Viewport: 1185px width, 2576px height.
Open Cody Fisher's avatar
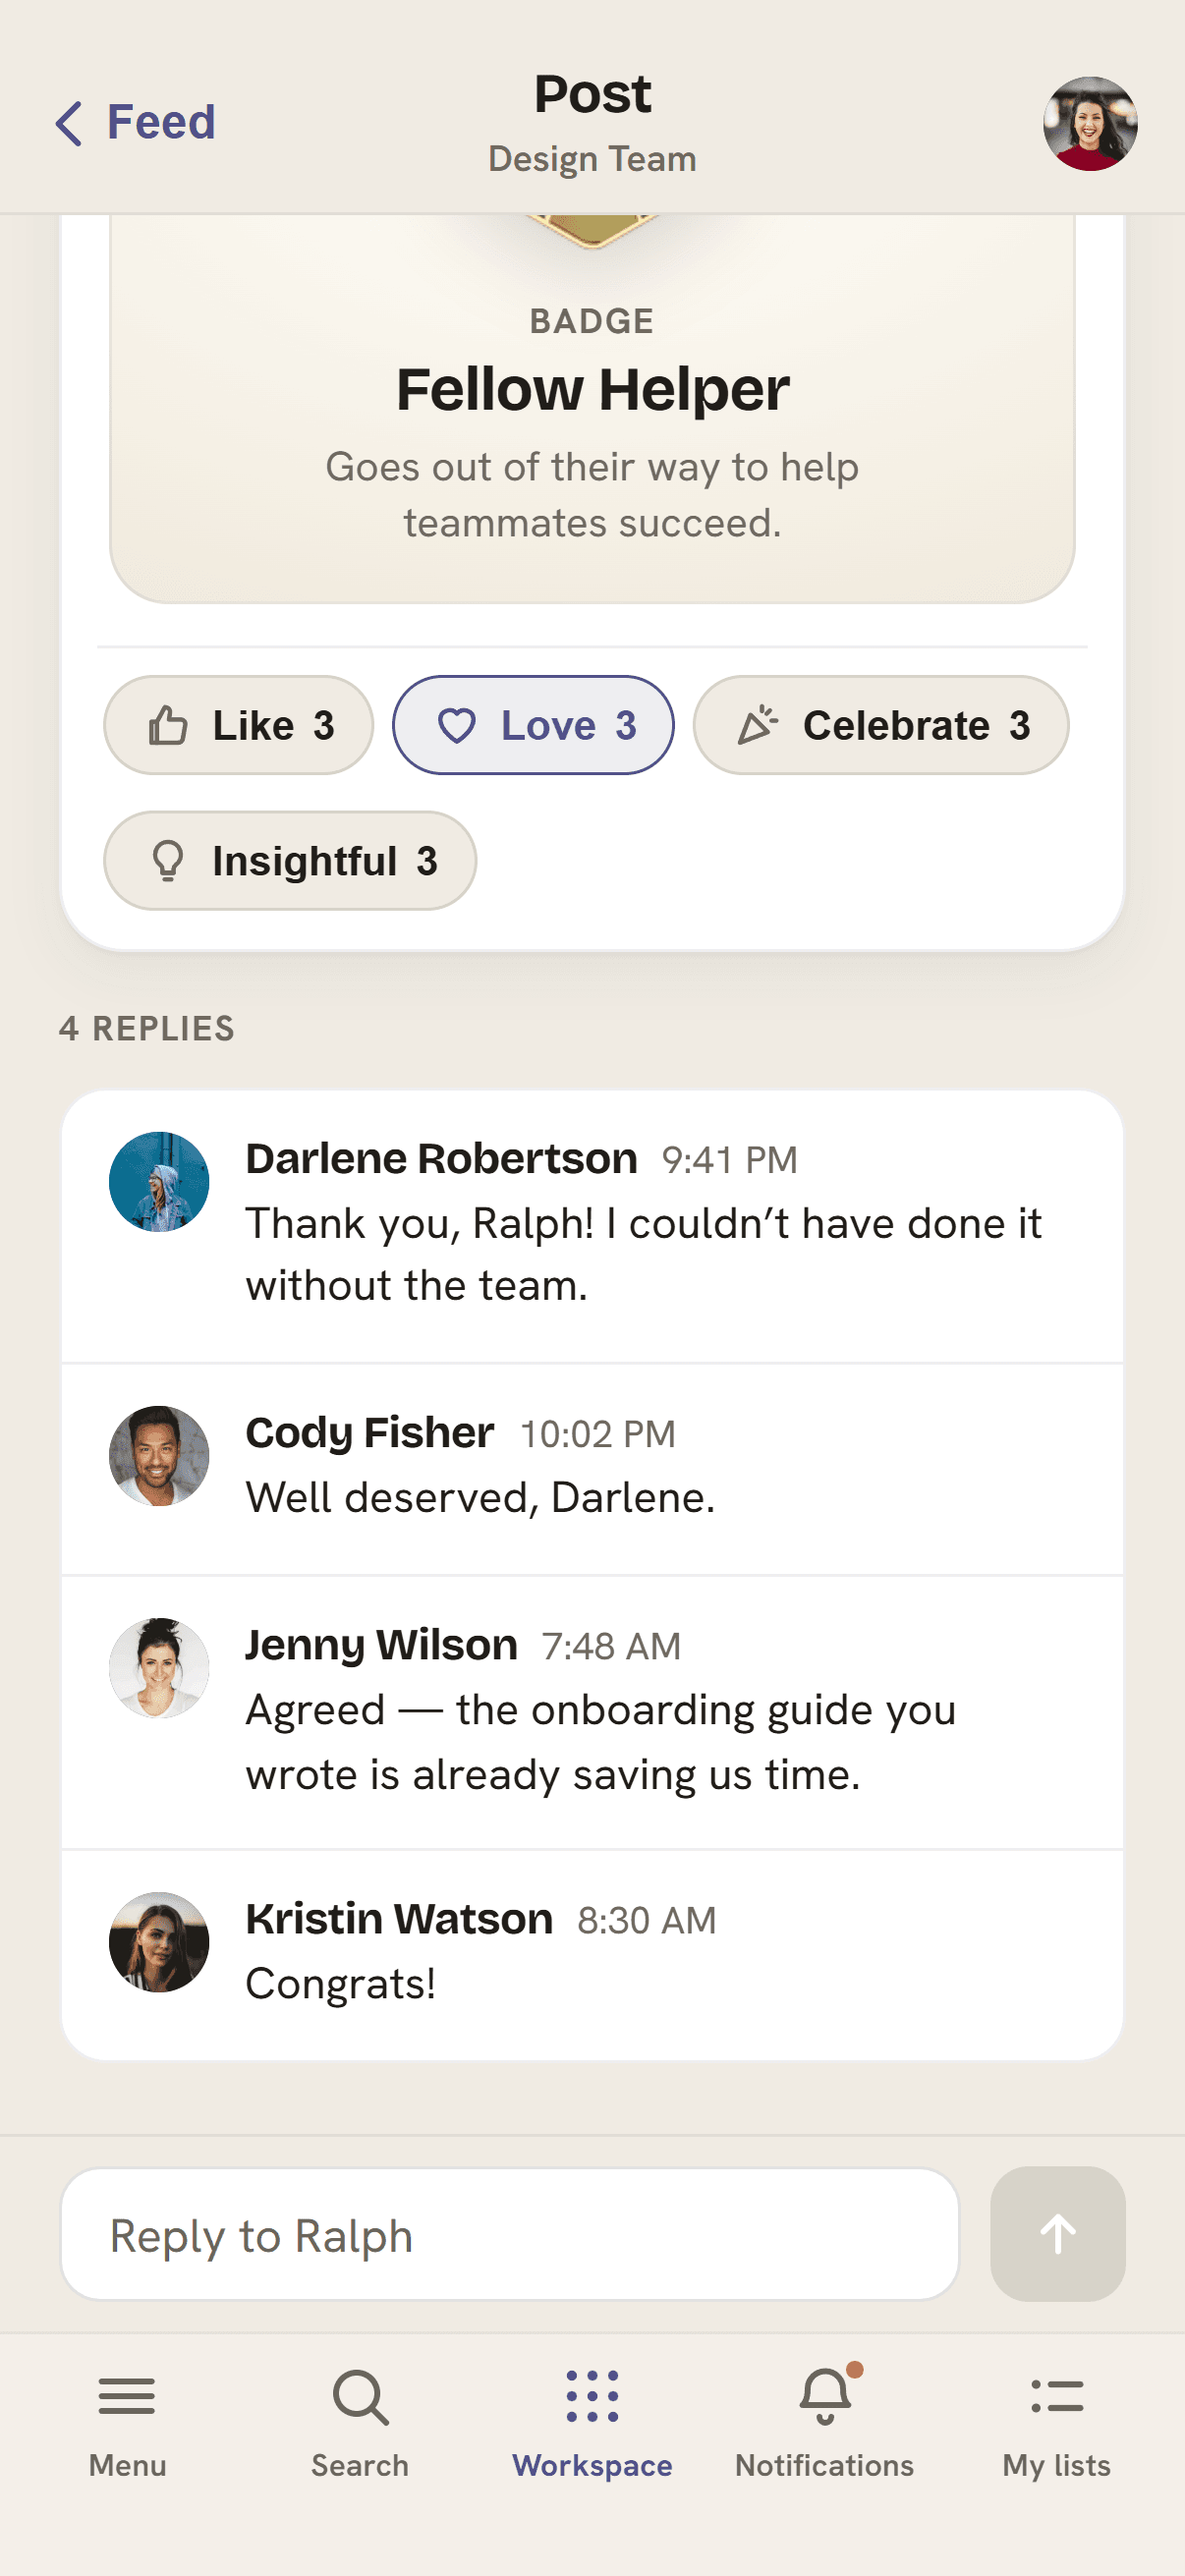[159, 1455]
